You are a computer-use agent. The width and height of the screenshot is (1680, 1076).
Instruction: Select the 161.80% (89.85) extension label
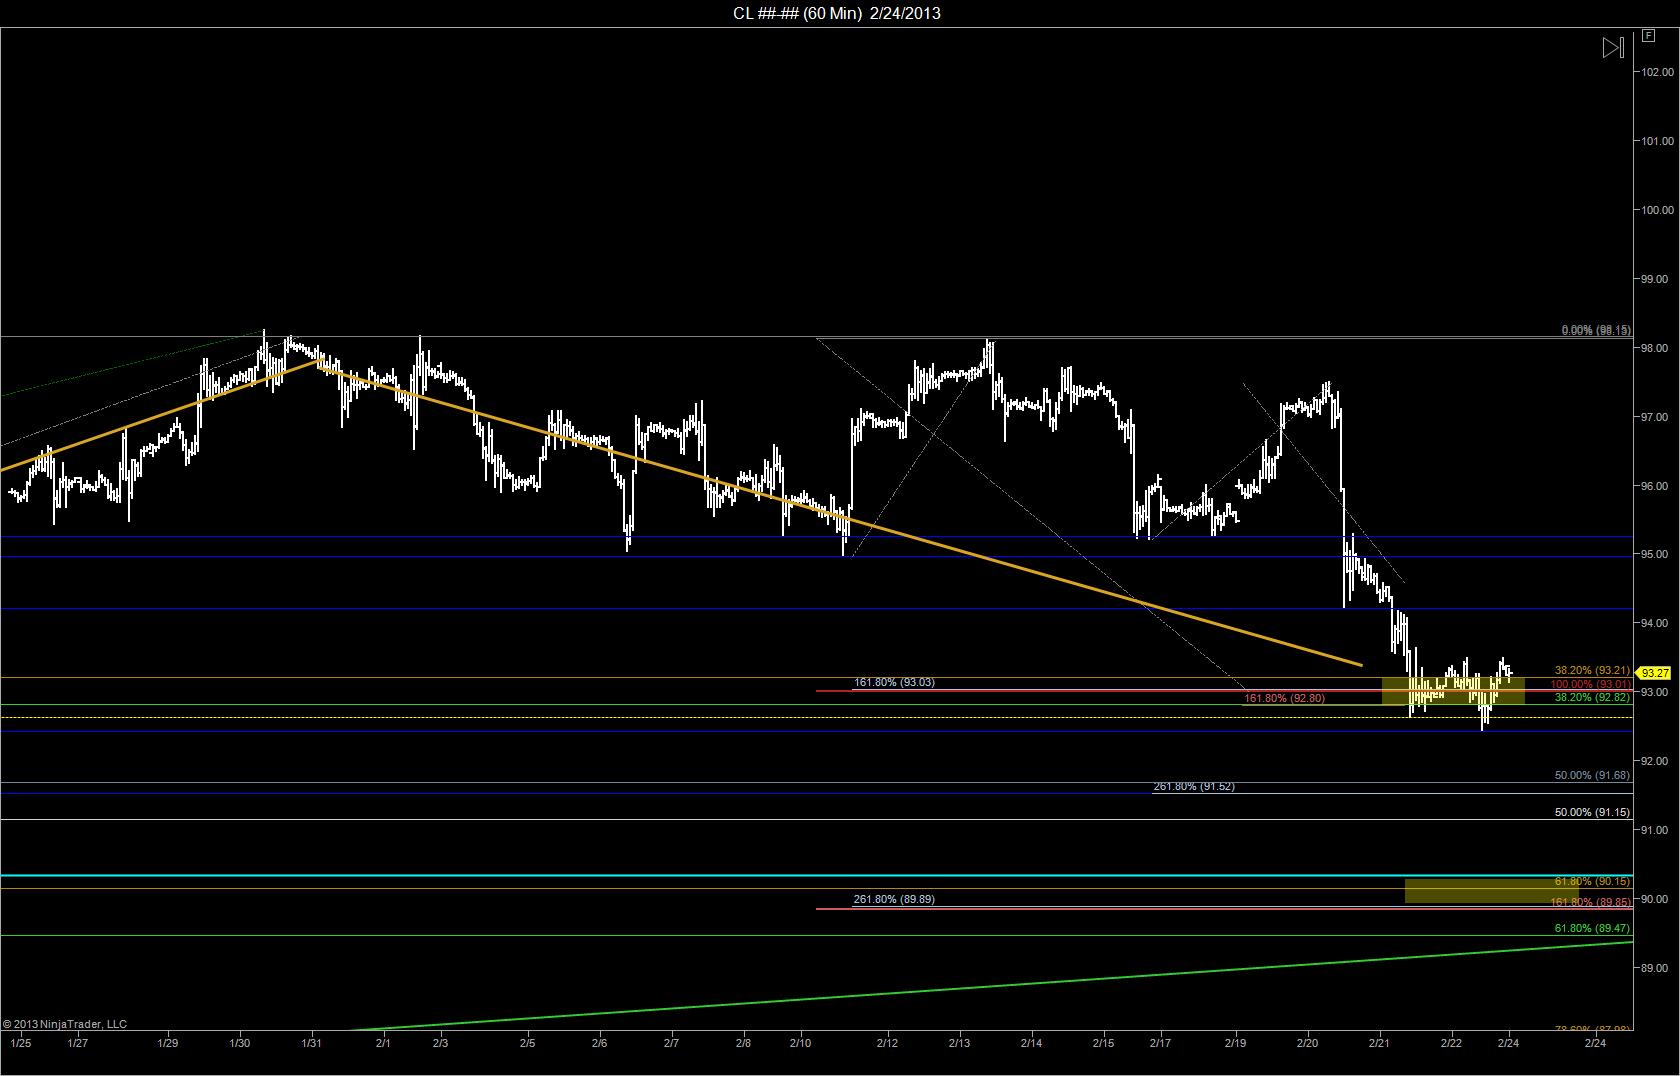1590,902
